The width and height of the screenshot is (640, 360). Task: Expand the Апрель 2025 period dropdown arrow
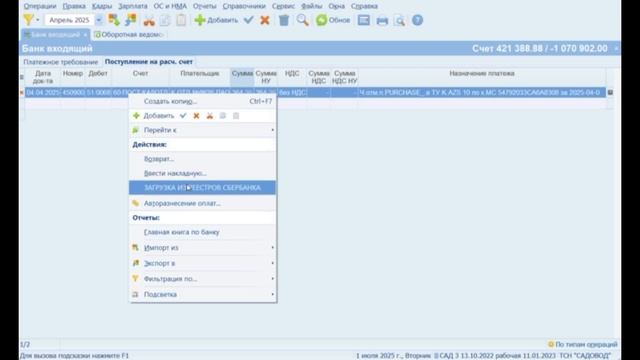tap(99, 20)
